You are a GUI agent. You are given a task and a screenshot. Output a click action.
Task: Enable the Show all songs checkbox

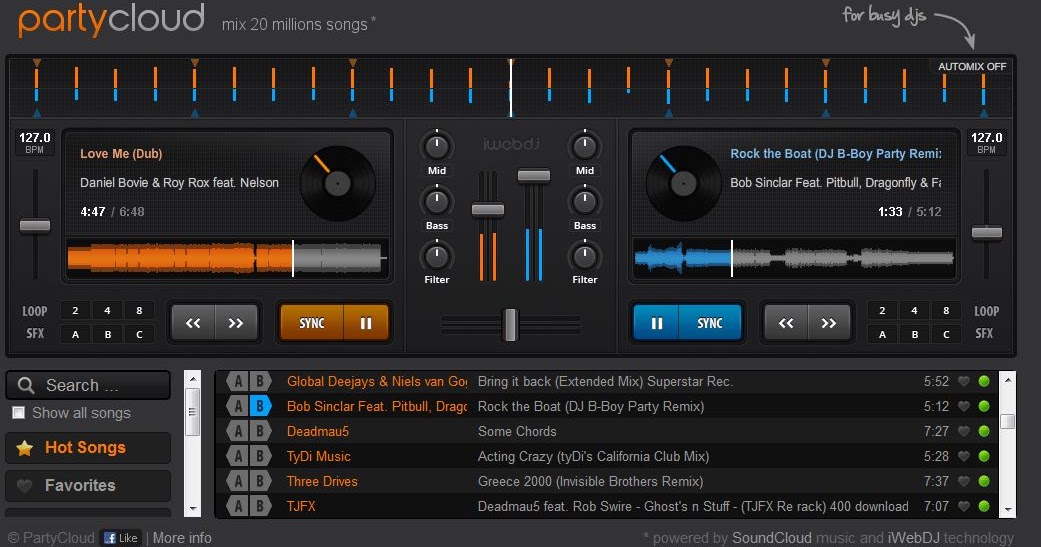19,413
